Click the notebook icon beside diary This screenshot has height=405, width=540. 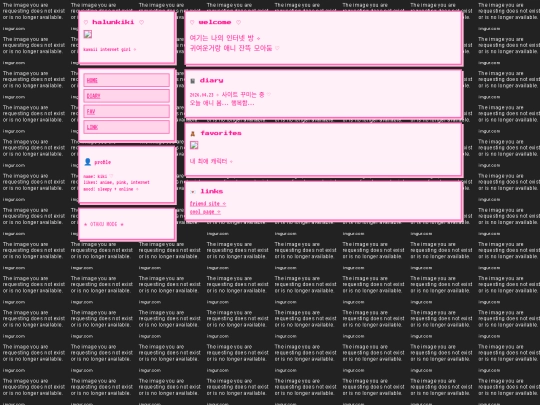click(193, 81)
